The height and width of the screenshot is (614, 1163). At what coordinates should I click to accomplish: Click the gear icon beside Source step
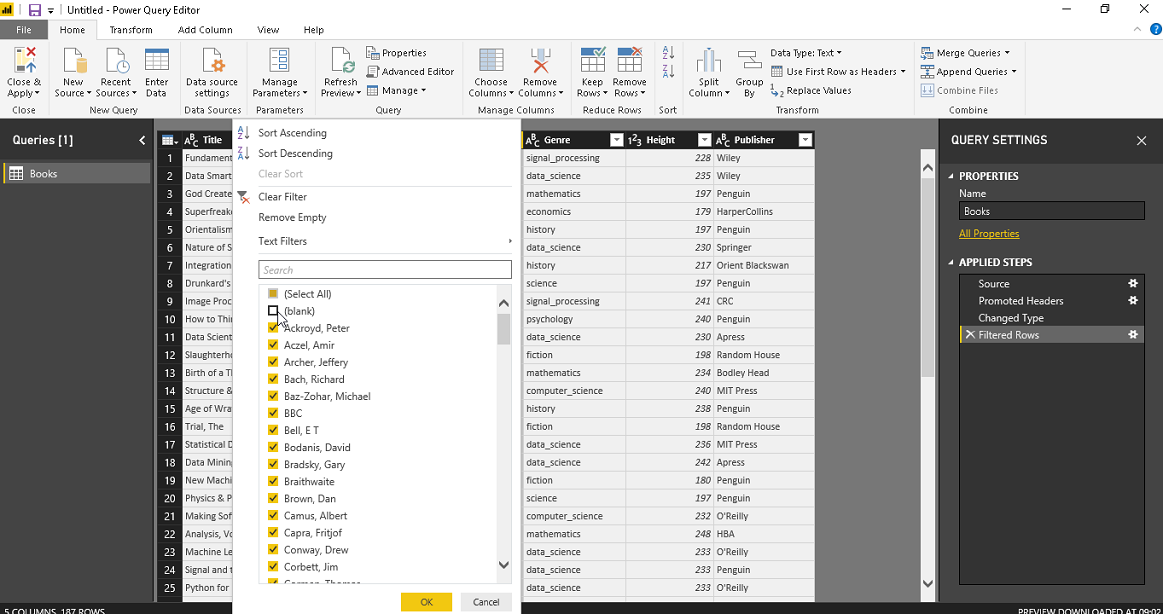click(1133, 284)
